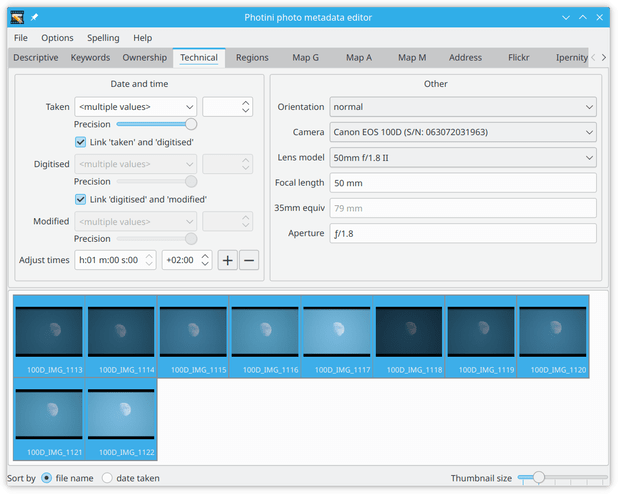
Task: Adjust the Thumbnail size slider
Action: click(x=562, y=478)
